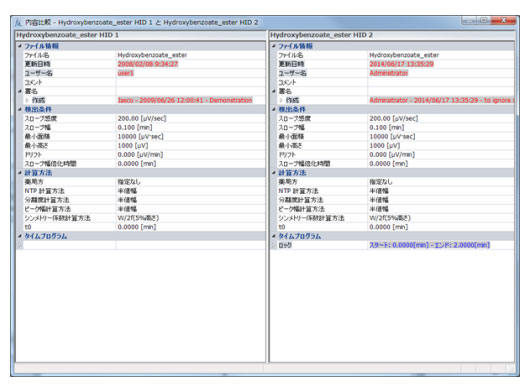The image size is (530, 392).
Task: Select ファイル名 row label in HID 1 panel
Action: coord(37,55)
